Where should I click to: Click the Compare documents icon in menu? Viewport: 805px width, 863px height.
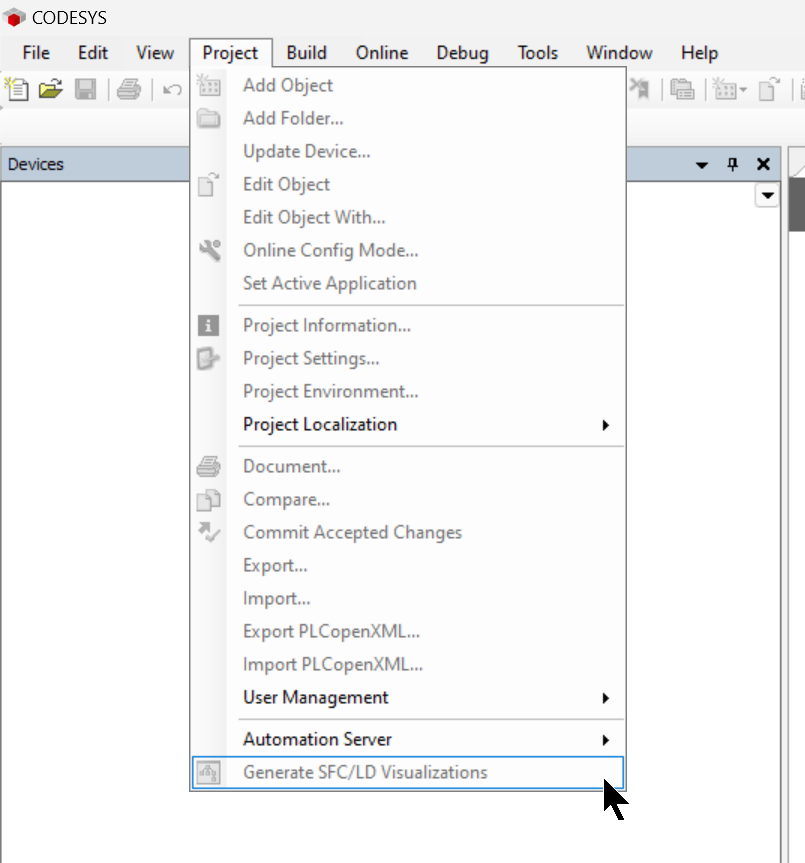pos(209,500)
